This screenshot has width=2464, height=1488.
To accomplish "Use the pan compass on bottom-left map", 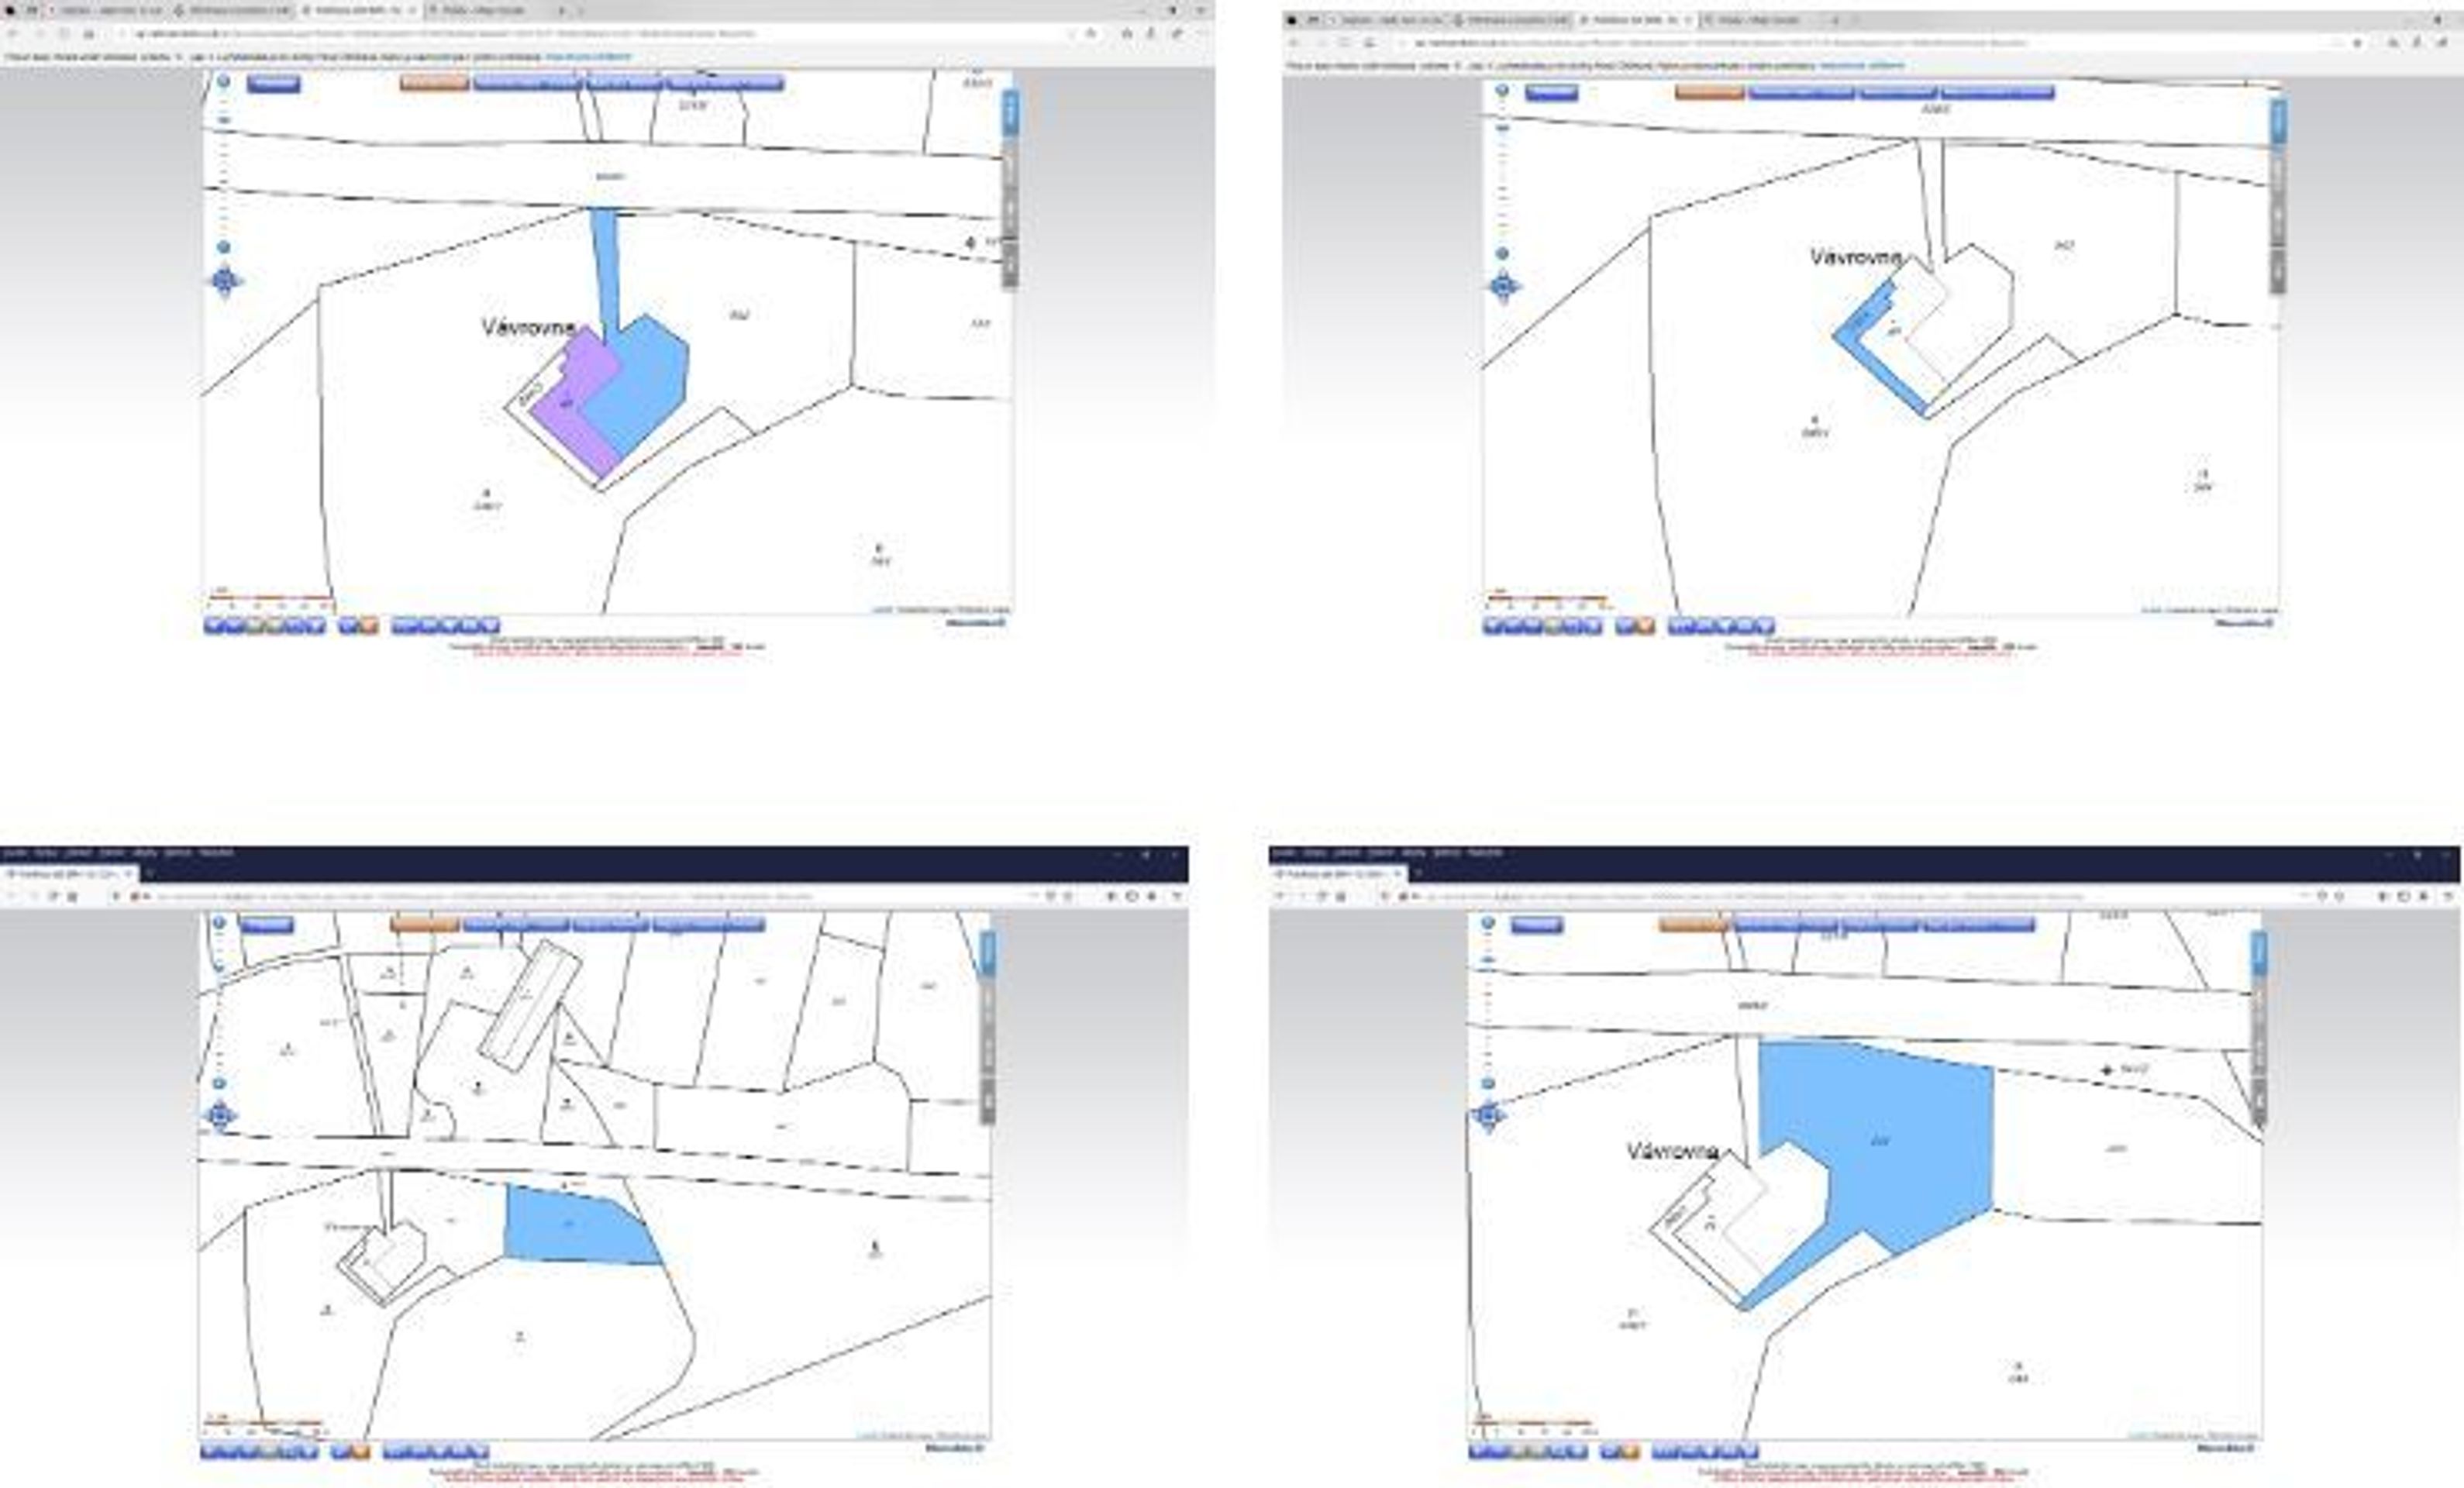I will tap(220, 1115).
